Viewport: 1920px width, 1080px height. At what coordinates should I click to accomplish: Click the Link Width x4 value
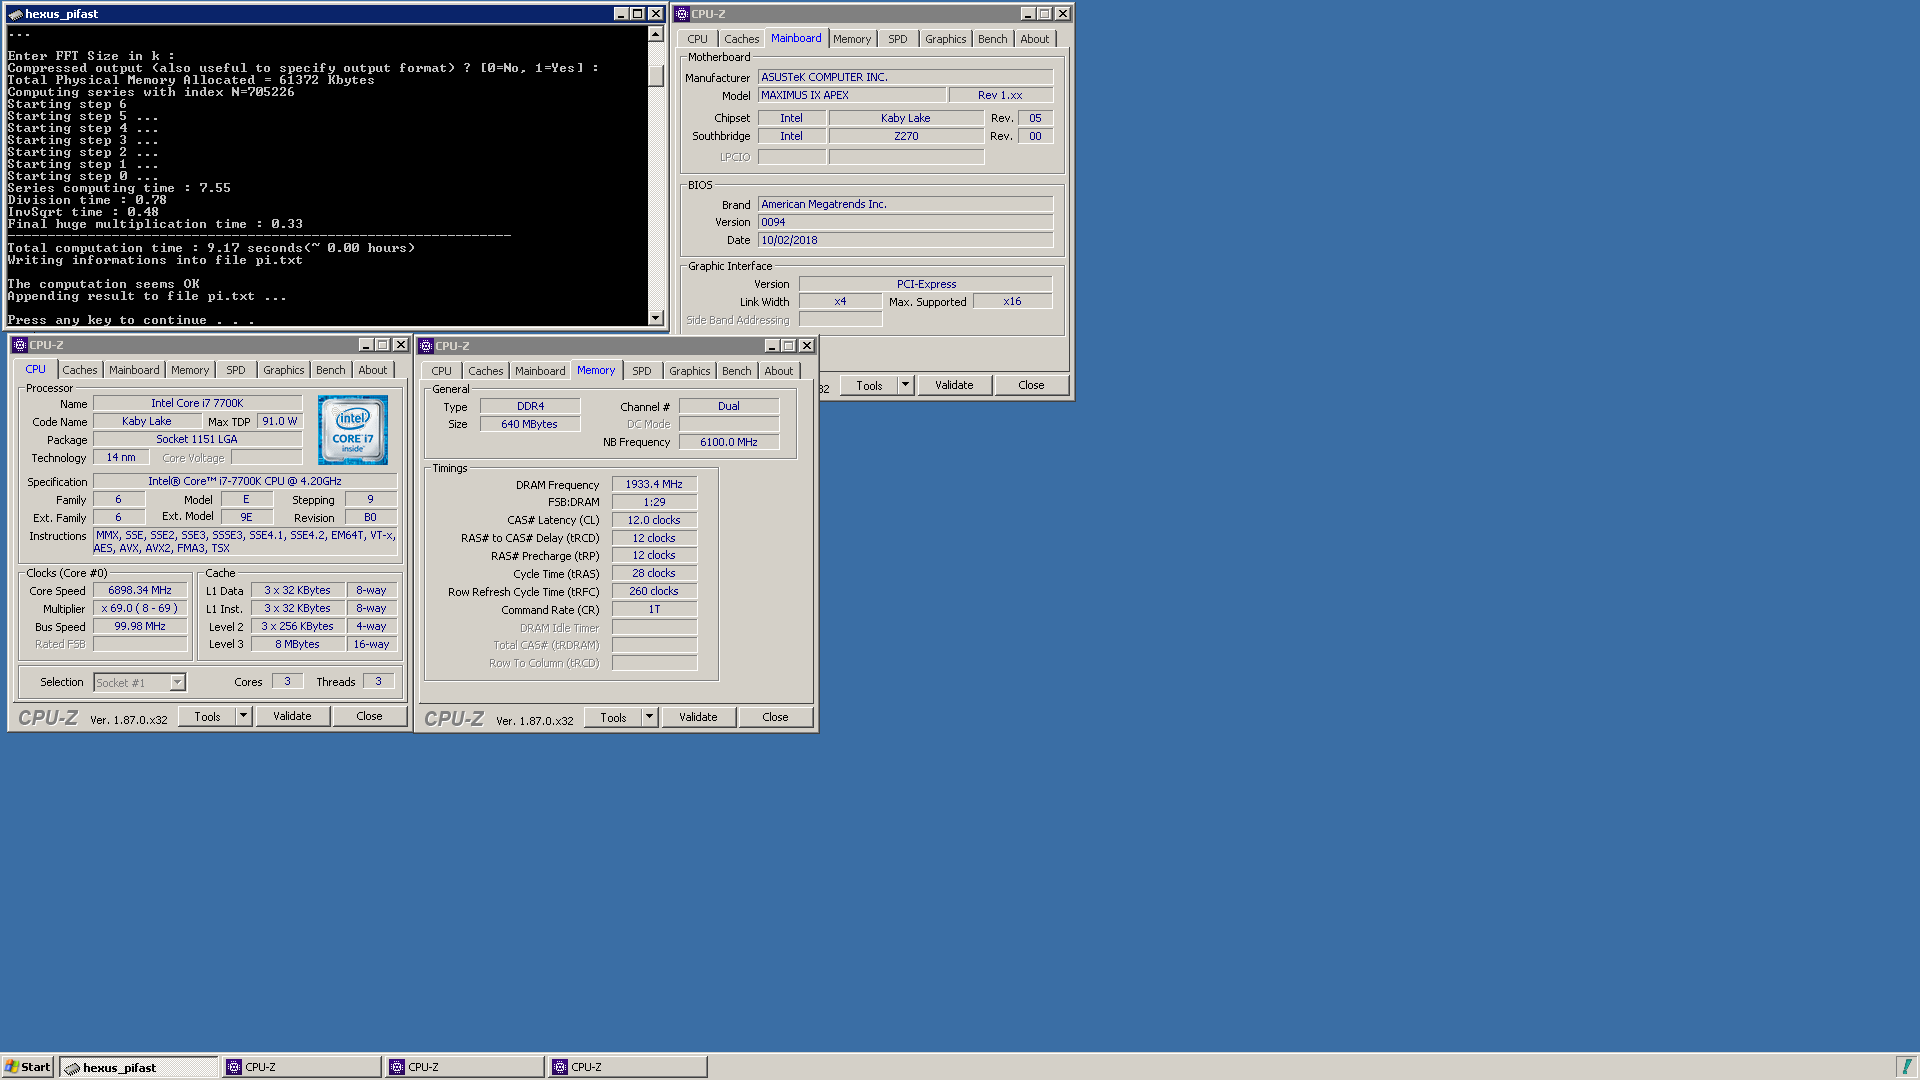840,301
